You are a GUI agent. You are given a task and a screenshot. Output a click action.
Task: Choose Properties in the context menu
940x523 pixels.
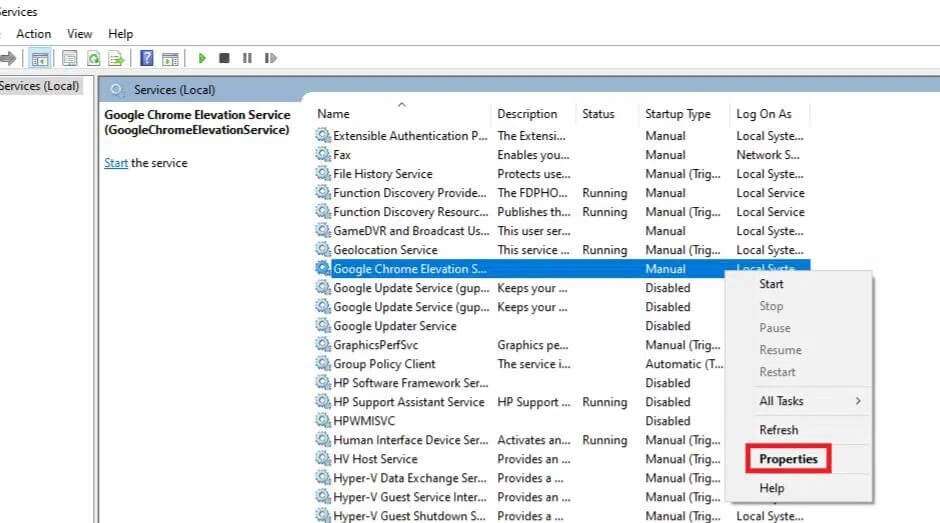(x=788, y=459)
